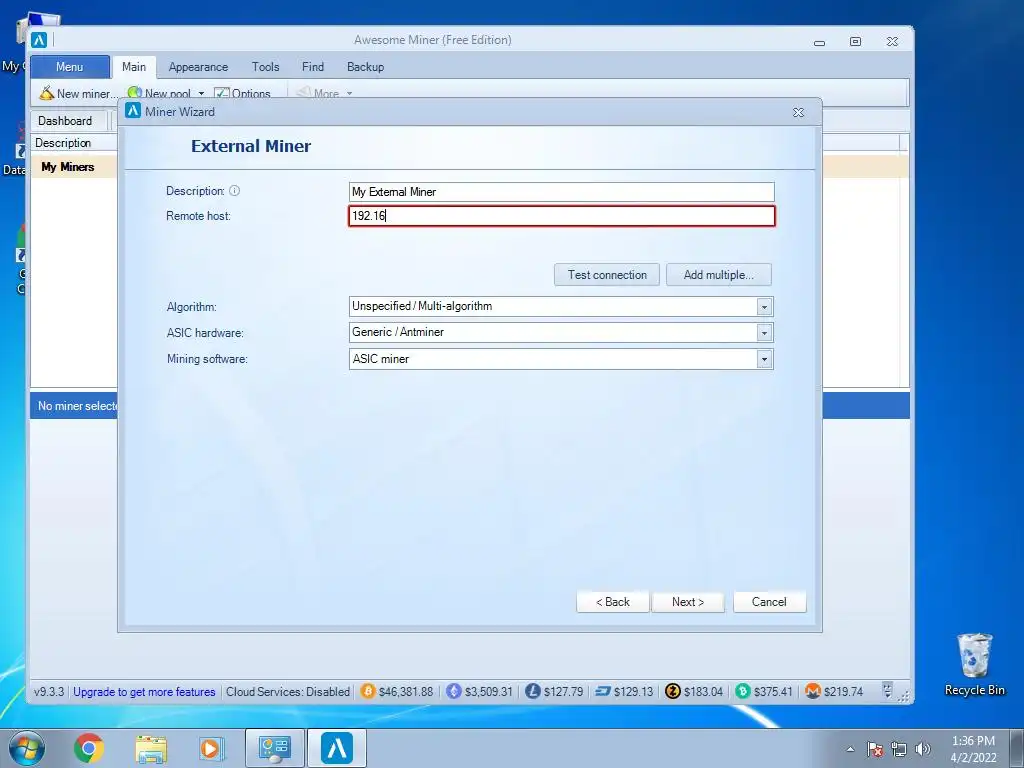Select the My Miners group row
This screenshot has height=768, width=1024.
click(74, 167)
